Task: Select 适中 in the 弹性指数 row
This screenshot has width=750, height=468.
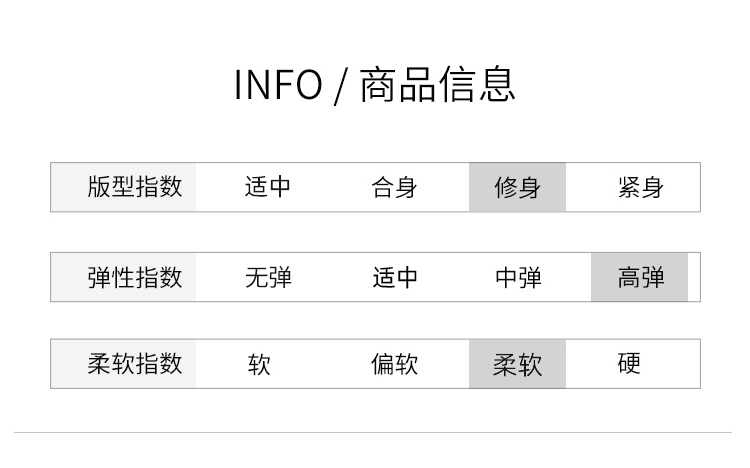Action: click(x=394, y=277)
